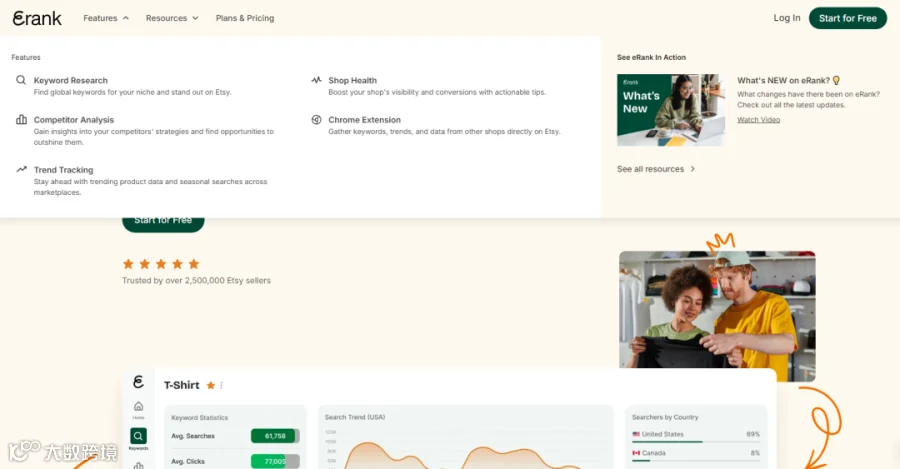Click the hero Start for Free button below the menu
900x469 pixels.
[x=163, y=224]
